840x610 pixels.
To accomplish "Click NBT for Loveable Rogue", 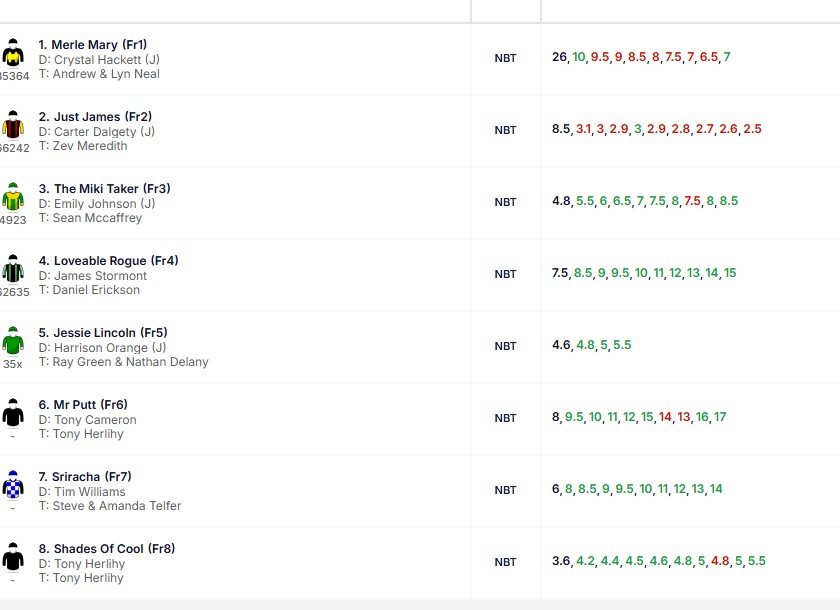I will coord(505,274).
